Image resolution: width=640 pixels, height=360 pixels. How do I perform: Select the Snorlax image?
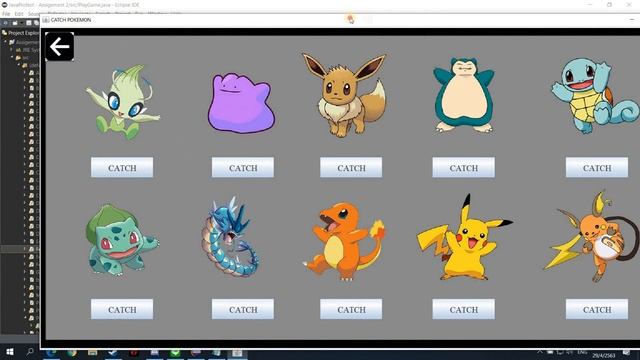[x=464, y=96]
